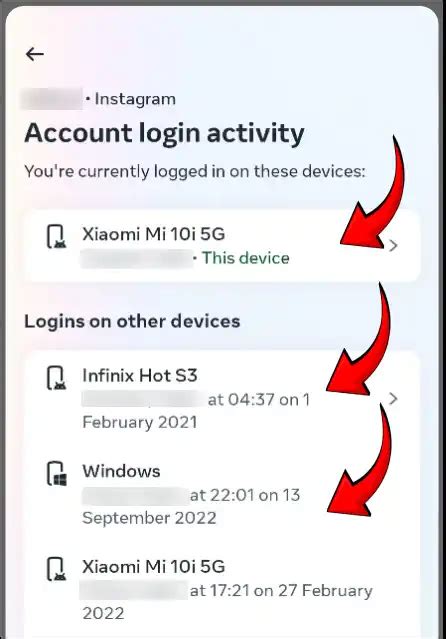
Task: Select the Xiaomi Mi 10i 5G name above the 17:21 timestamp
Action: [x=153, y=566]
